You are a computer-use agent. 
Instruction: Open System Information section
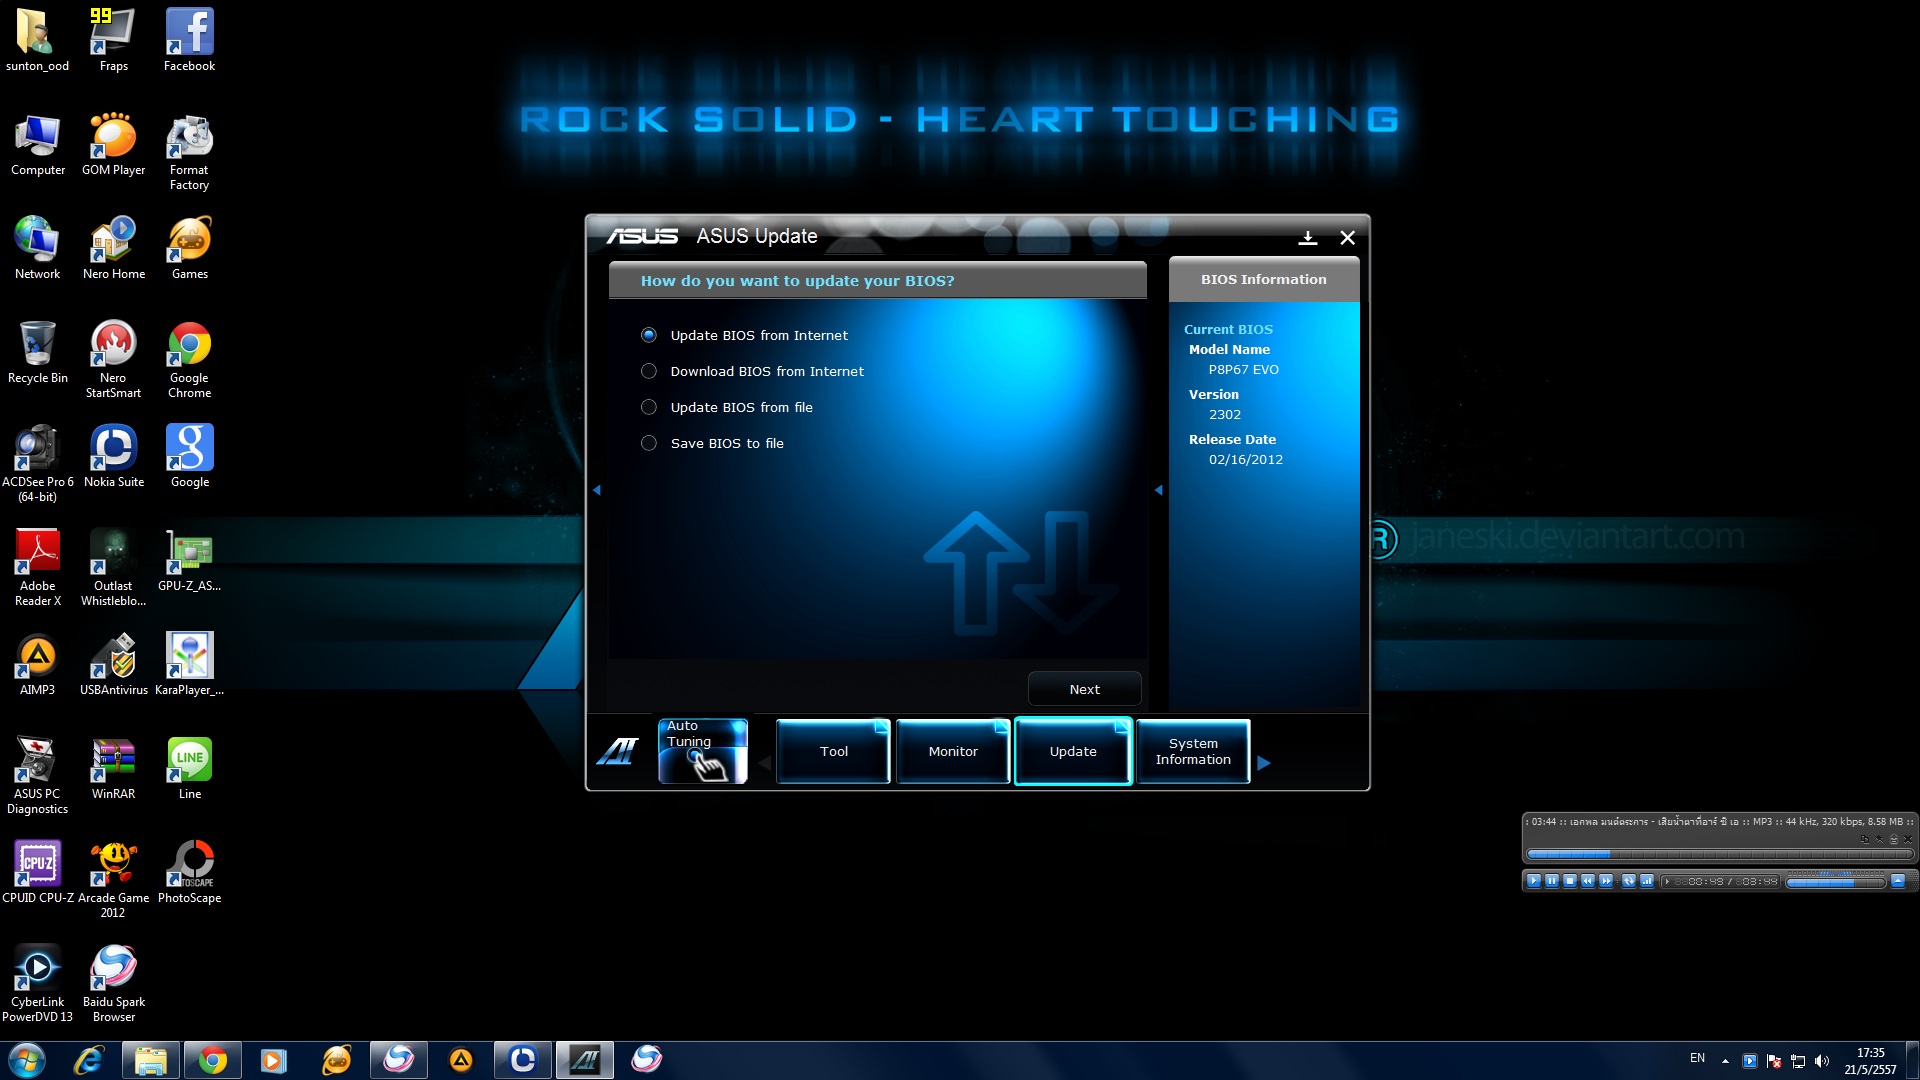[x=1193, y=752]
